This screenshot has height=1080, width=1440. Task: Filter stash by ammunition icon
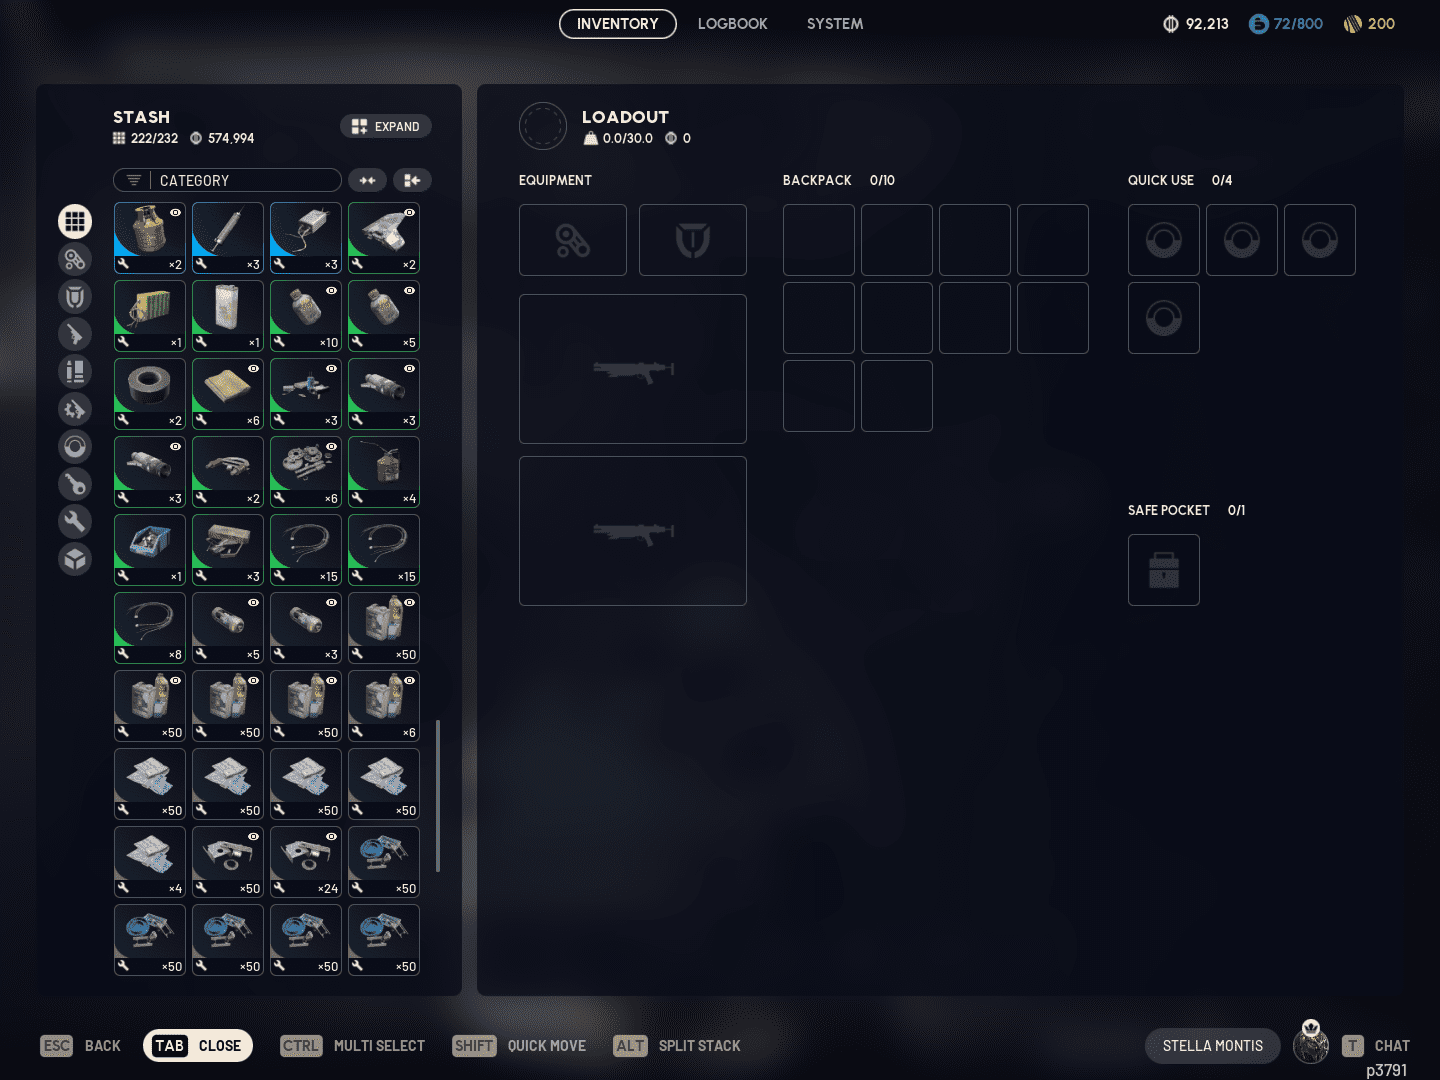click(x=75, y=372)
